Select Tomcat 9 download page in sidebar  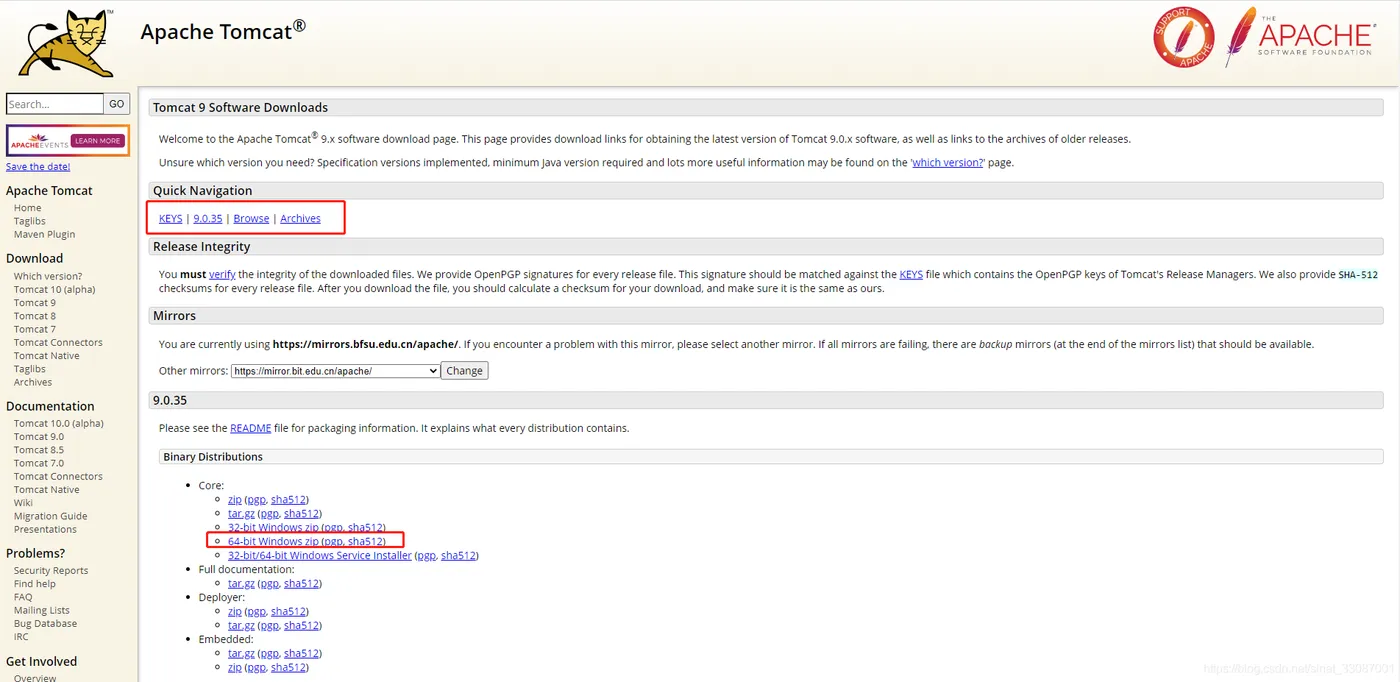35,302
